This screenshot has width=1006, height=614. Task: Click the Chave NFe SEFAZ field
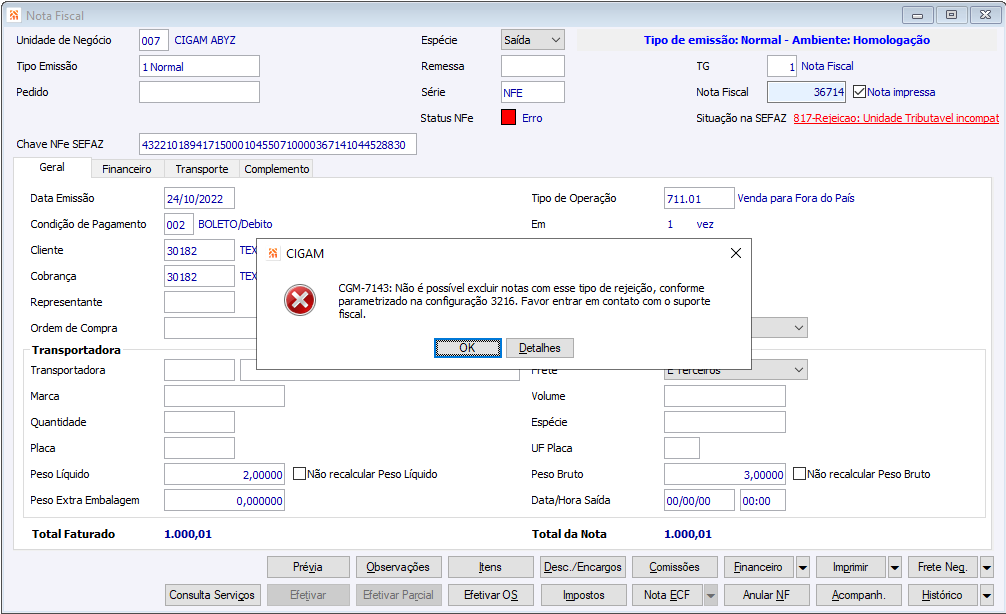(x=278, y=144)
